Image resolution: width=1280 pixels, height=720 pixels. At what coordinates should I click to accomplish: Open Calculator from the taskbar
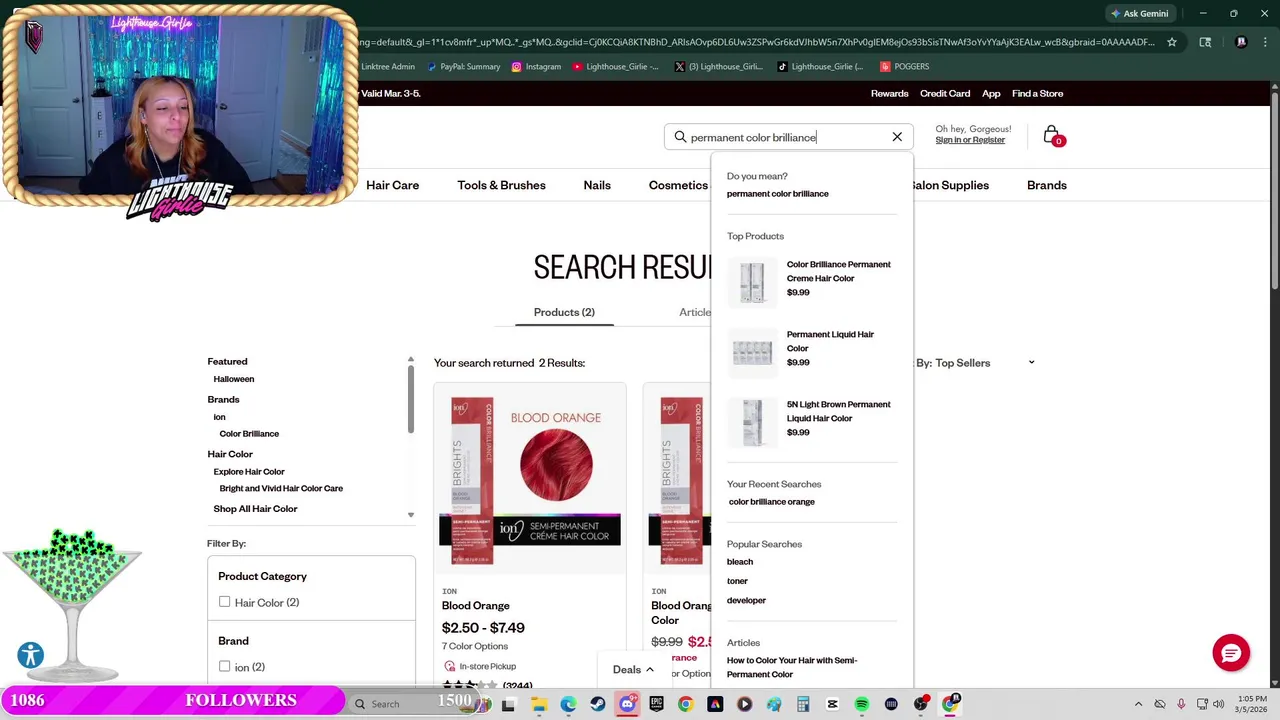click(x=803, y=704)
